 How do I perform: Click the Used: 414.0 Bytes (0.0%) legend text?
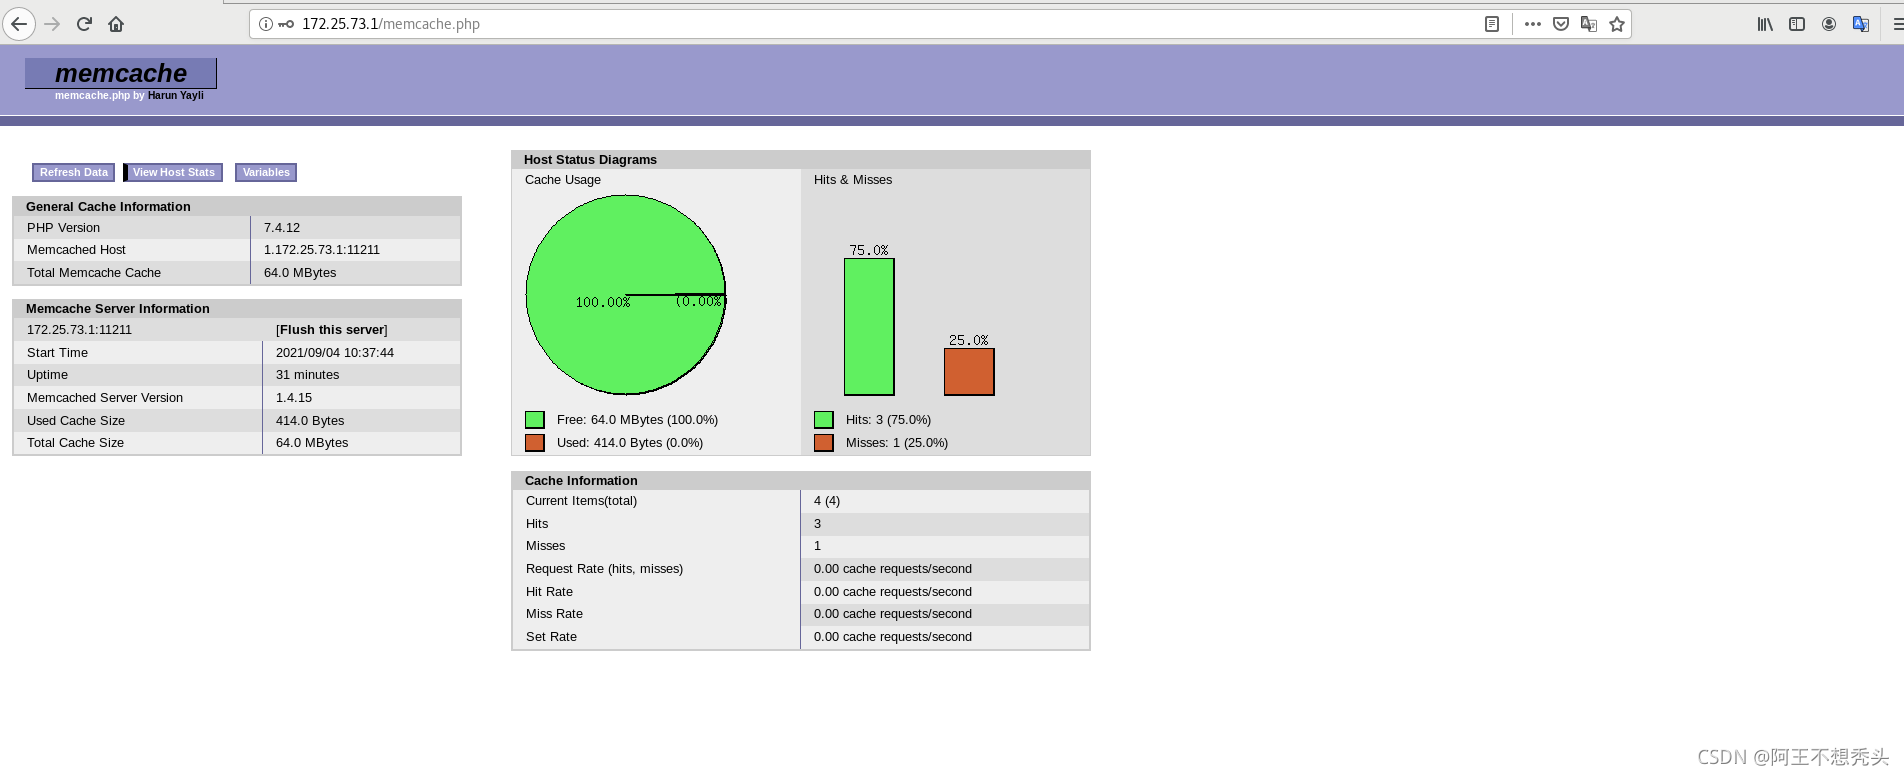pyautogui.click(x=630, y=443)
